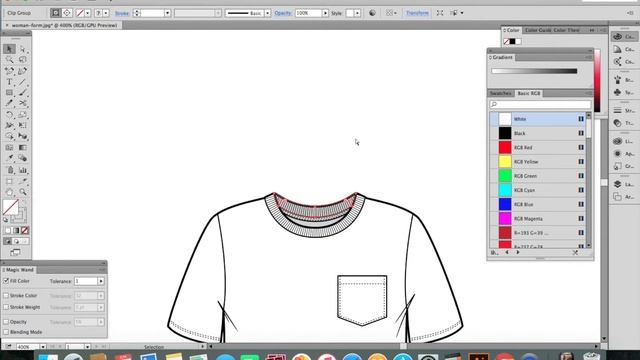This screenshot has height=360, width=640.
Task: Select the Pencil tool
Action: coord(9,103)
